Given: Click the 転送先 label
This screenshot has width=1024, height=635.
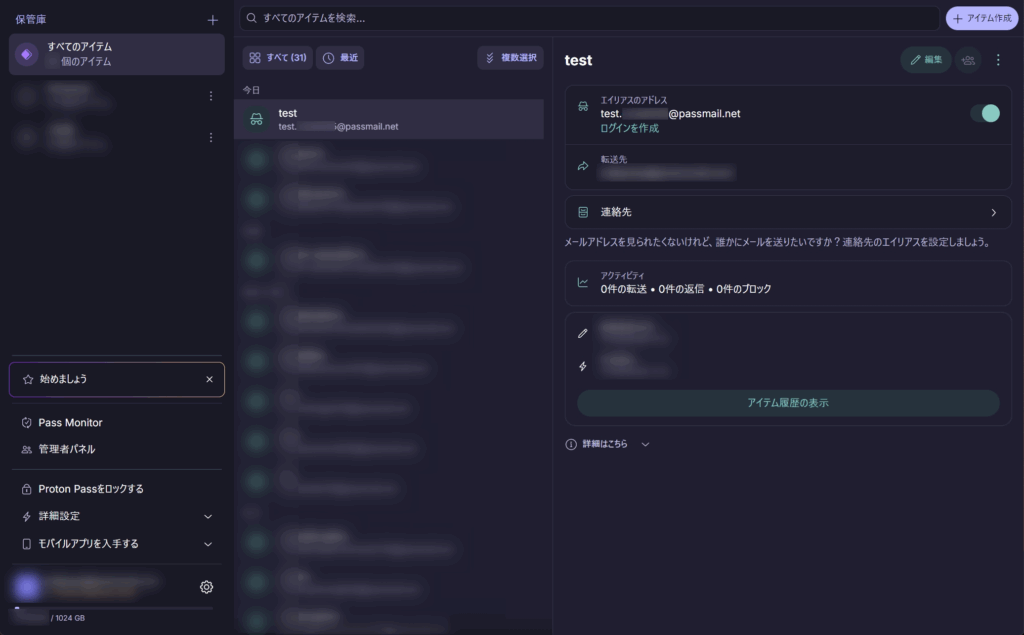Looking at the screenshot, I should coord(613,159).
